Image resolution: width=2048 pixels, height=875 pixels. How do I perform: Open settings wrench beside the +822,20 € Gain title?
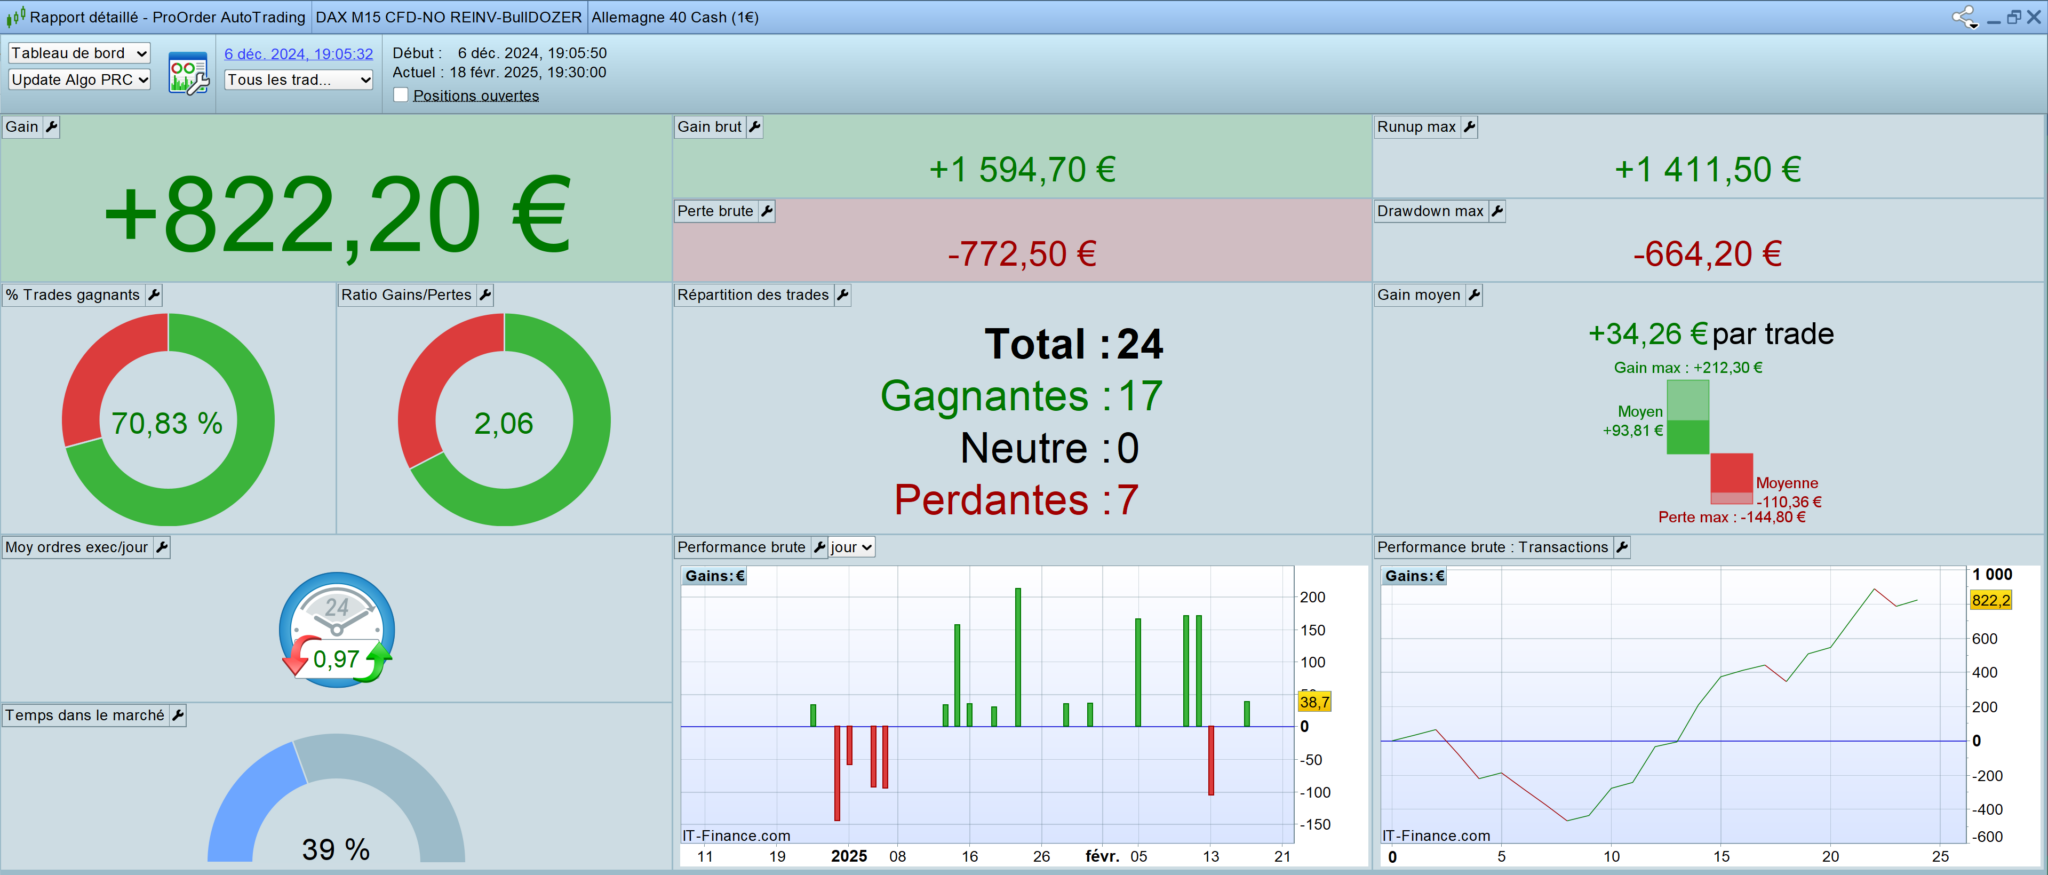point(52,127)
